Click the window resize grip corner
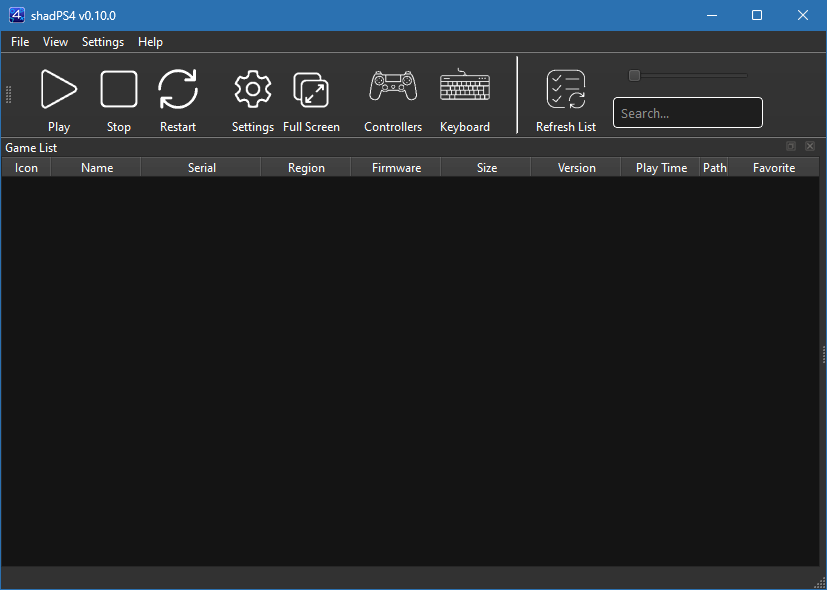The width and height of the screenshot is (827, 590). pos(820,583)
